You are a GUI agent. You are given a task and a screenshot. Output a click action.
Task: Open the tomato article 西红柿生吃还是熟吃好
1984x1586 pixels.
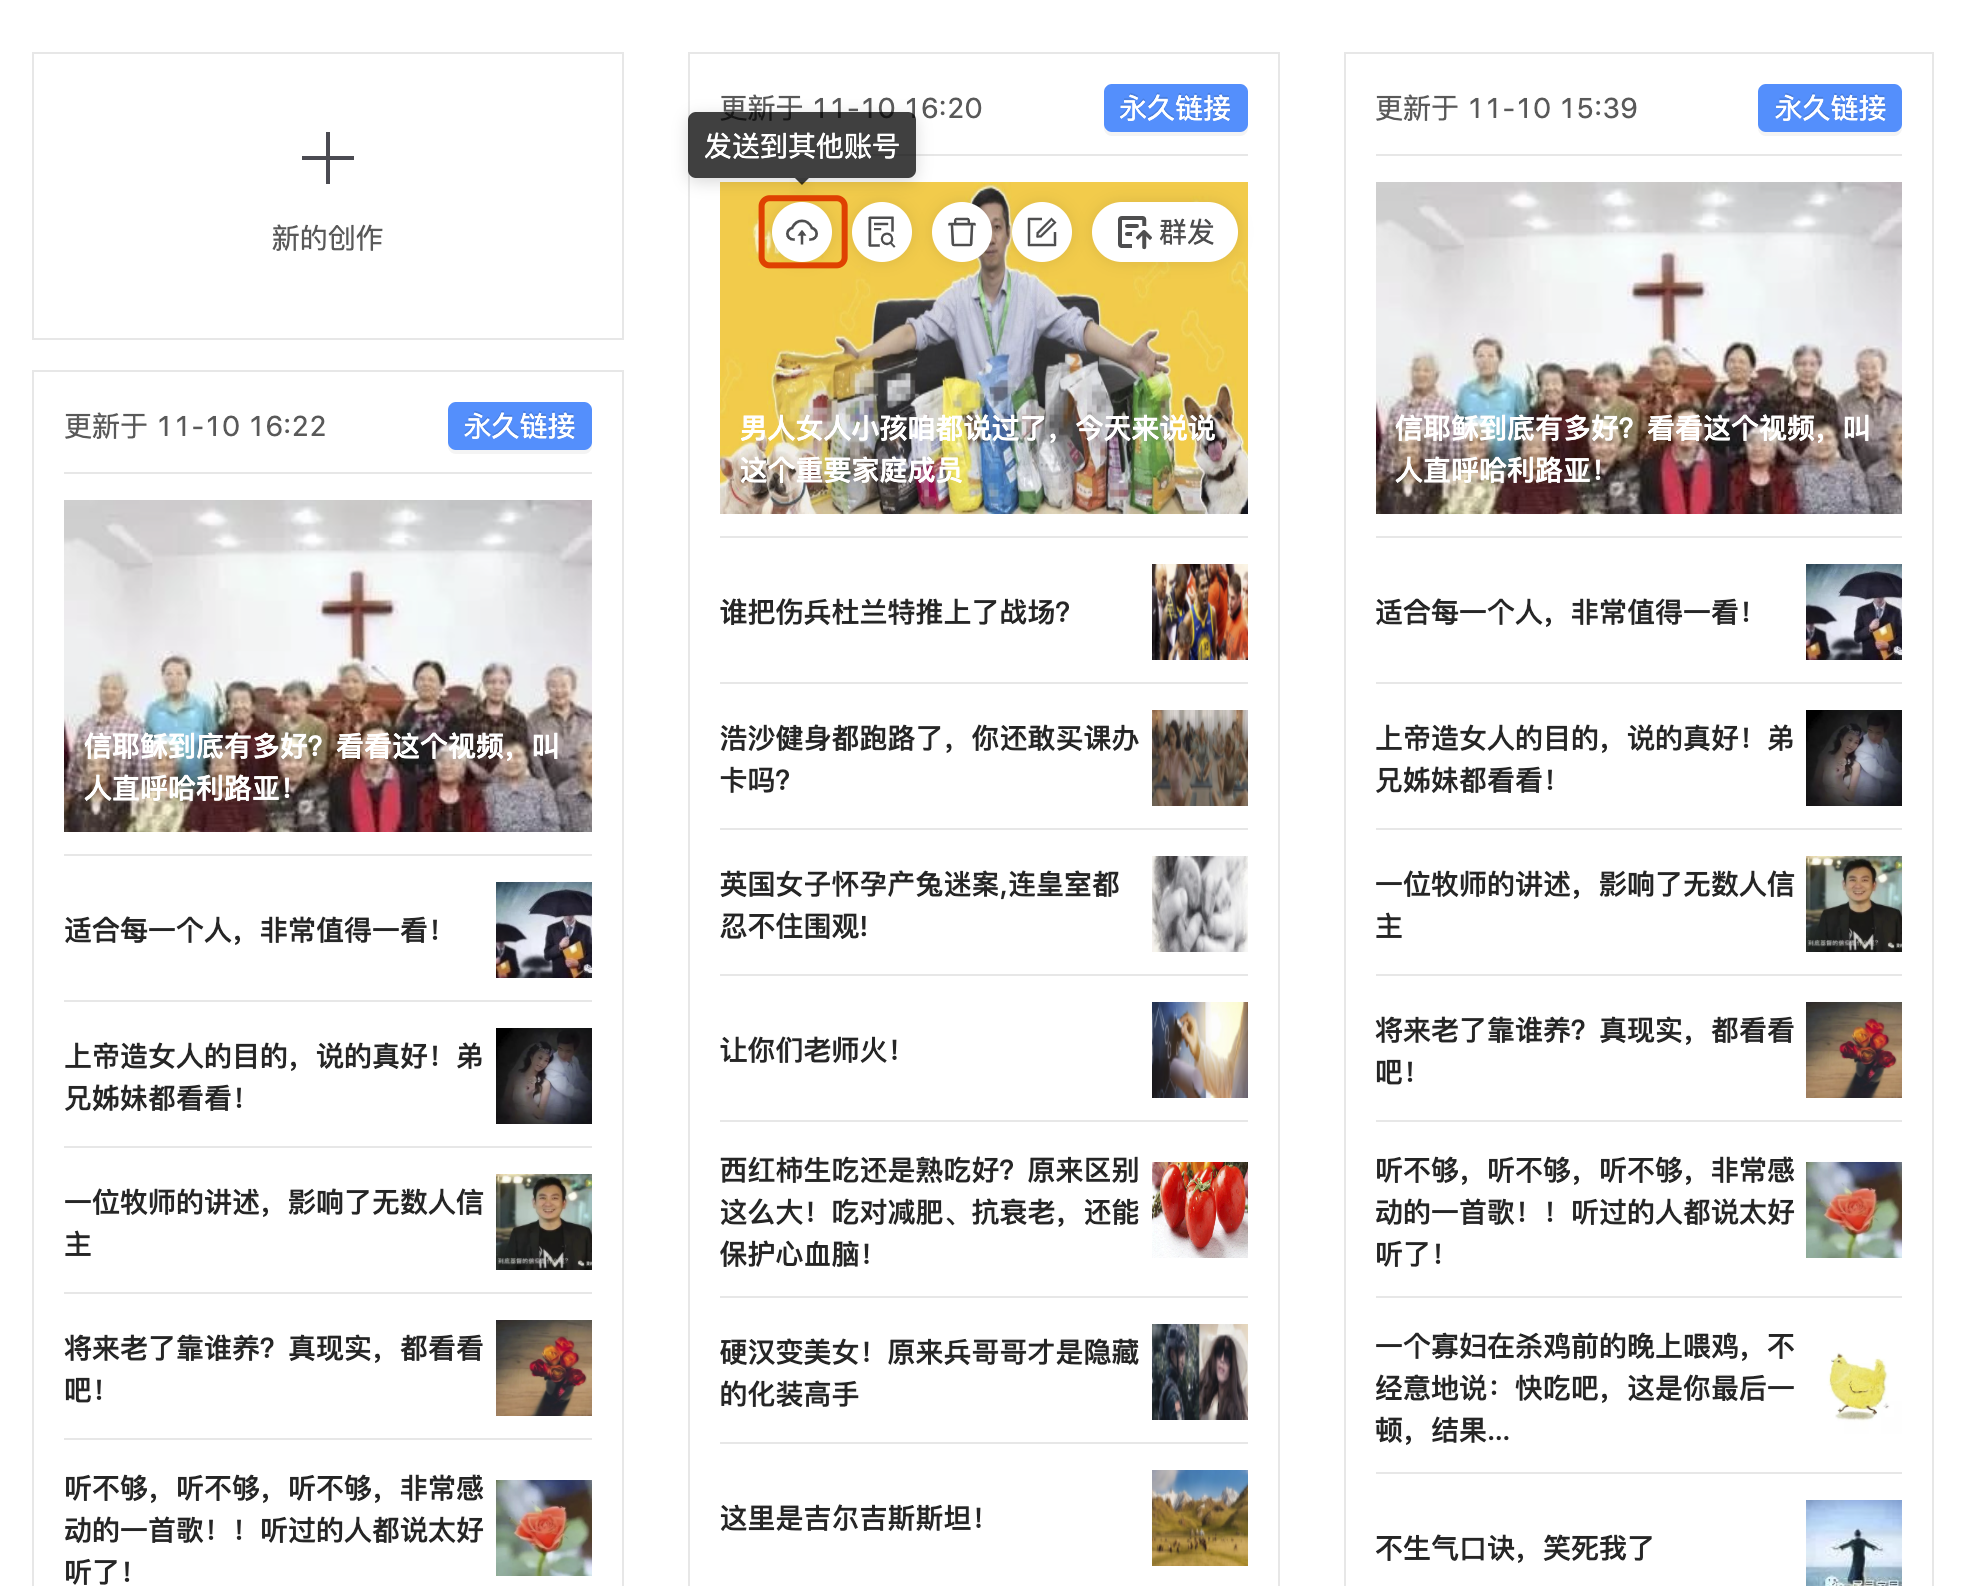(x=930, y=1211)
